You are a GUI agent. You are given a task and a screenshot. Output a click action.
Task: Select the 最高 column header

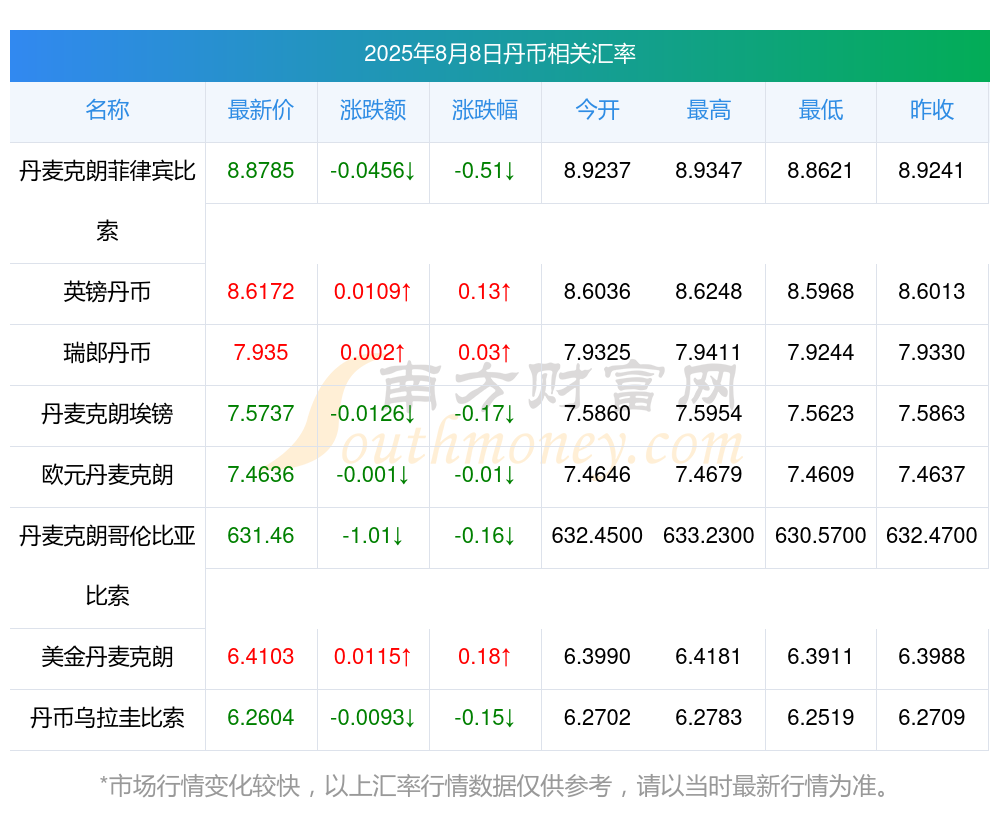tap(709, 110)
